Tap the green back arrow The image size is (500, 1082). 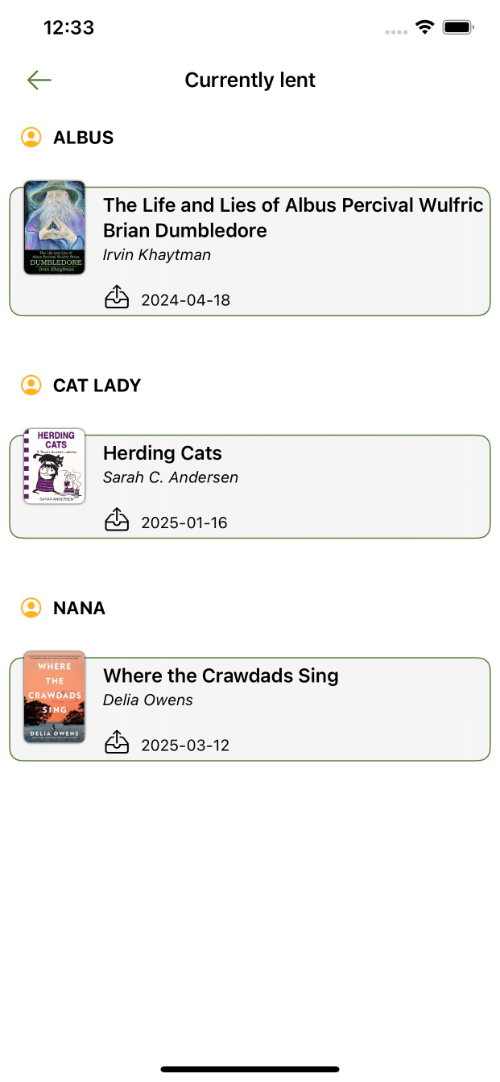point(39,80)
